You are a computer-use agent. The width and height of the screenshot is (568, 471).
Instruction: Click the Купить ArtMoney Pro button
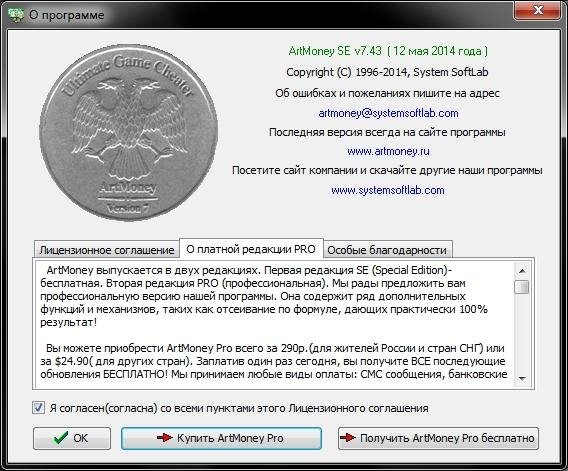(x=221, y=438)
